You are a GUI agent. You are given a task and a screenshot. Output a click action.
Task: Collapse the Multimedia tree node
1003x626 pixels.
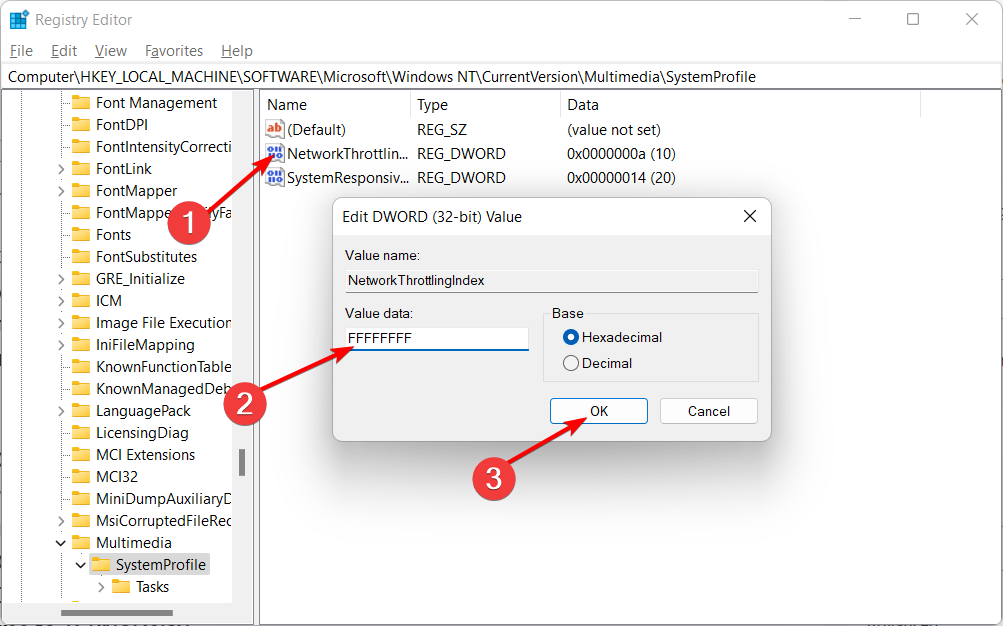pyautogui.click(x=60, y=542)
